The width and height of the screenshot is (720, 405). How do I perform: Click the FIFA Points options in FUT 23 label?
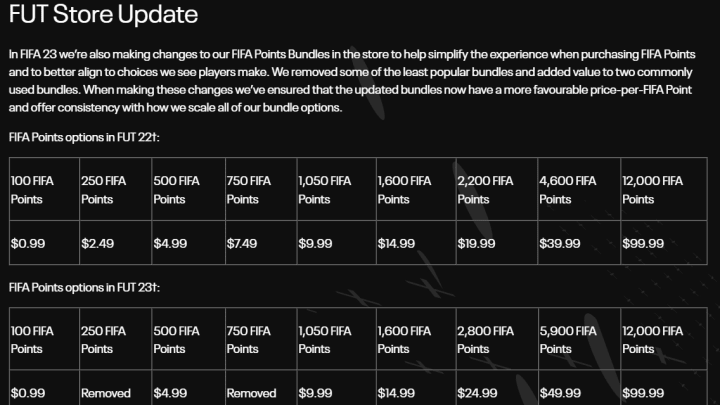[x=84, y=287]
